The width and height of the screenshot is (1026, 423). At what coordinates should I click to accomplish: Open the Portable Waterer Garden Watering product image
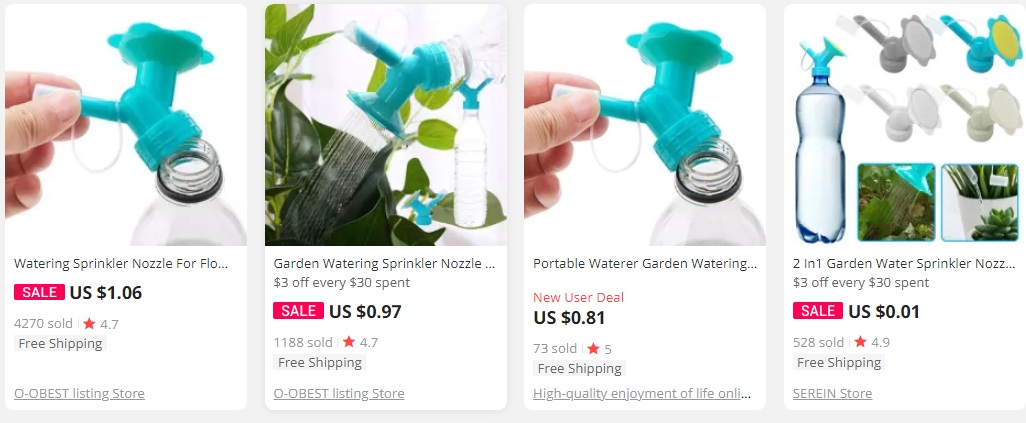(645, 125)
